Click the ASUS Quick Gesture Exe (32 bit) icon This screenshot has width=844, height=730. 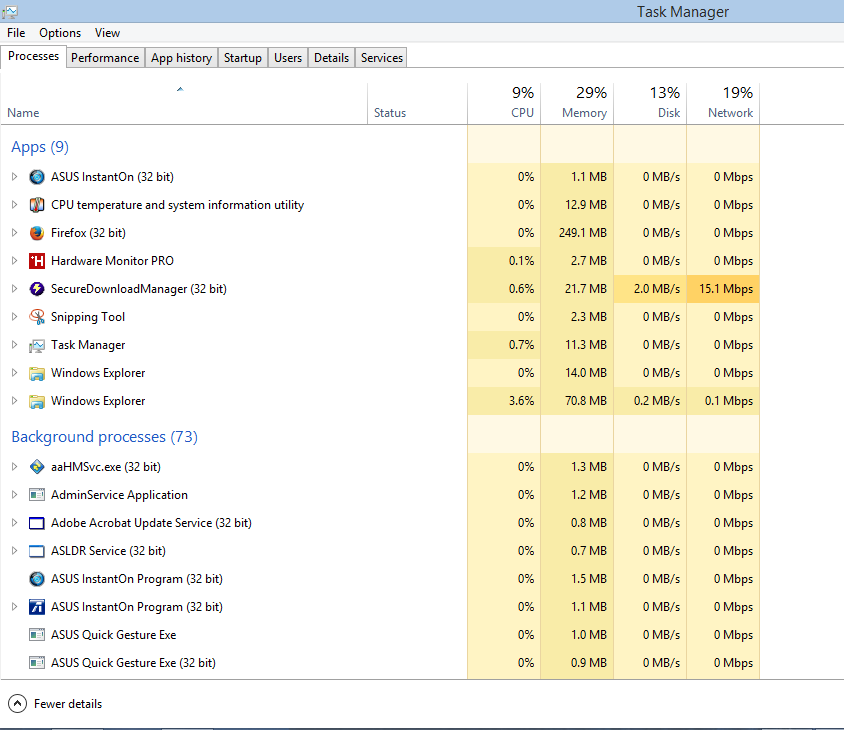coord(37,663)
